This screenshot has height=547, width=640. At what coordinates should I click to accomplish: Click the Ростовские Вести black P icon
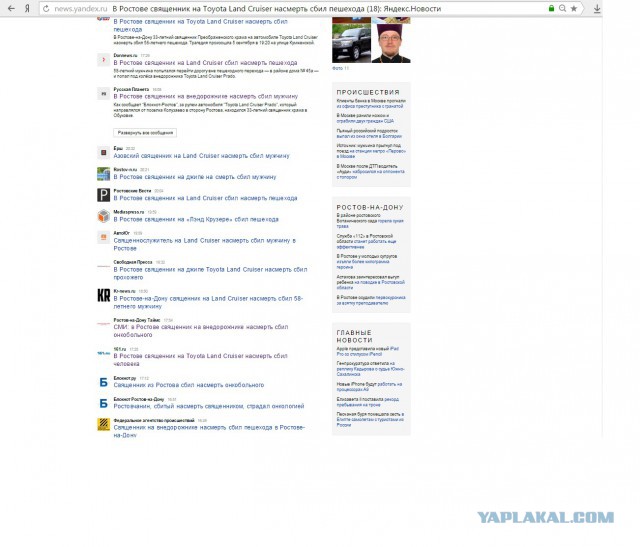103,195
